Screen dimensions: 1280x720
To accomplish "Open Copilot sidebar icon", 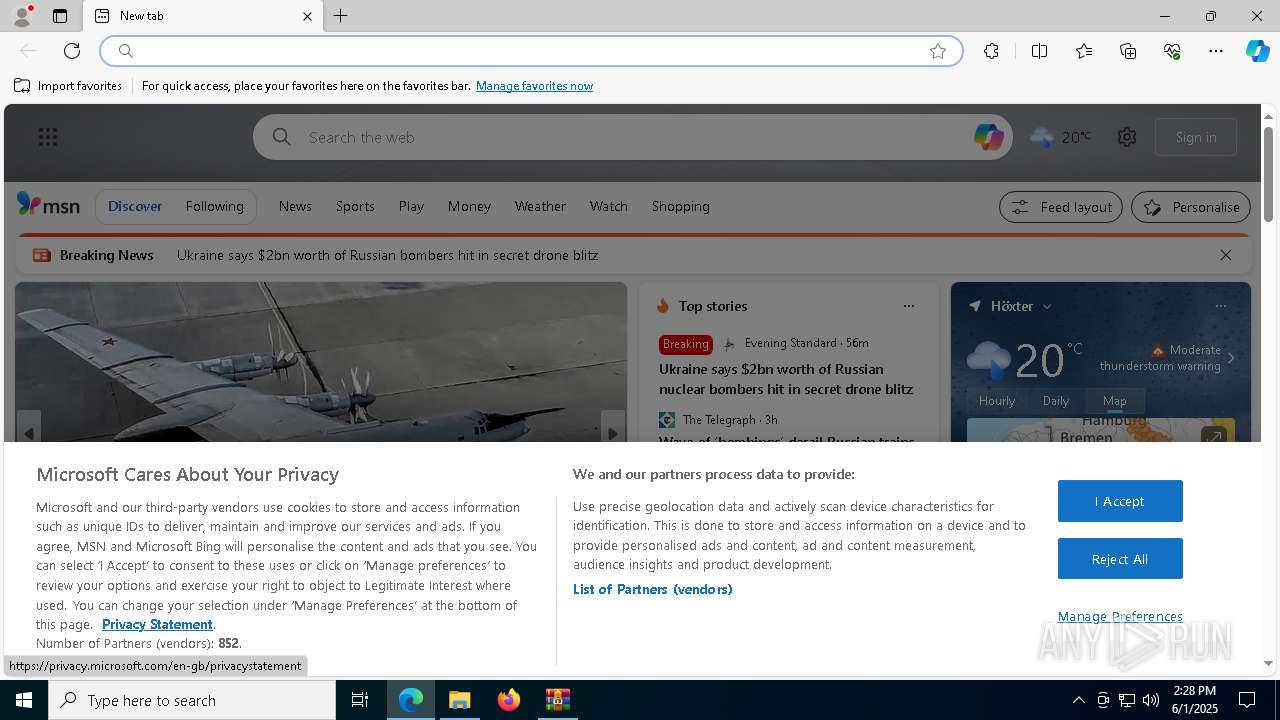I will [x=1257, y=51].
